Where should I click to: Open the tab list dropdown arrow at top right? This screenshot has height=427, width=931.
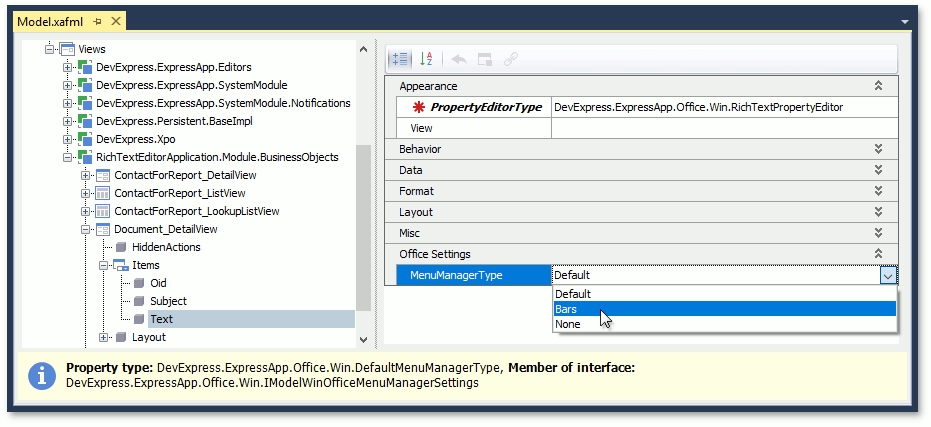pos(905,22)
